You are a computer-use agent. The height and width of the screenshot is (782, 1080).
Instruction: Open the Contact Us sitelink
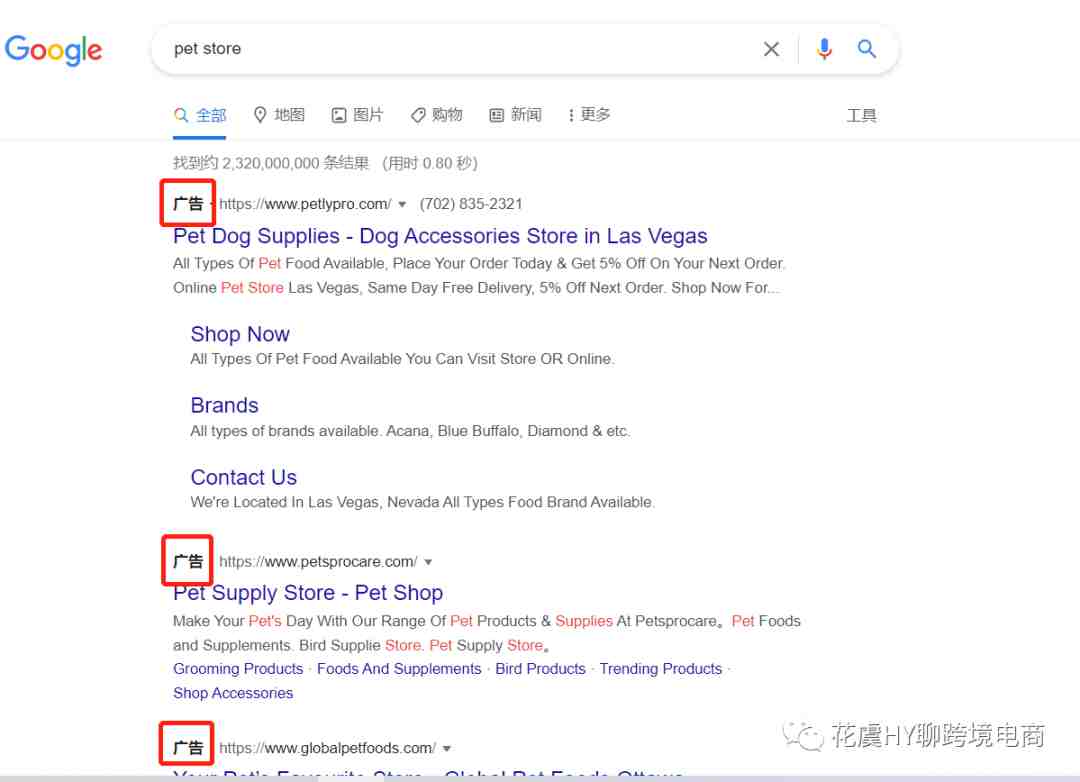click(x=244, y=477)
